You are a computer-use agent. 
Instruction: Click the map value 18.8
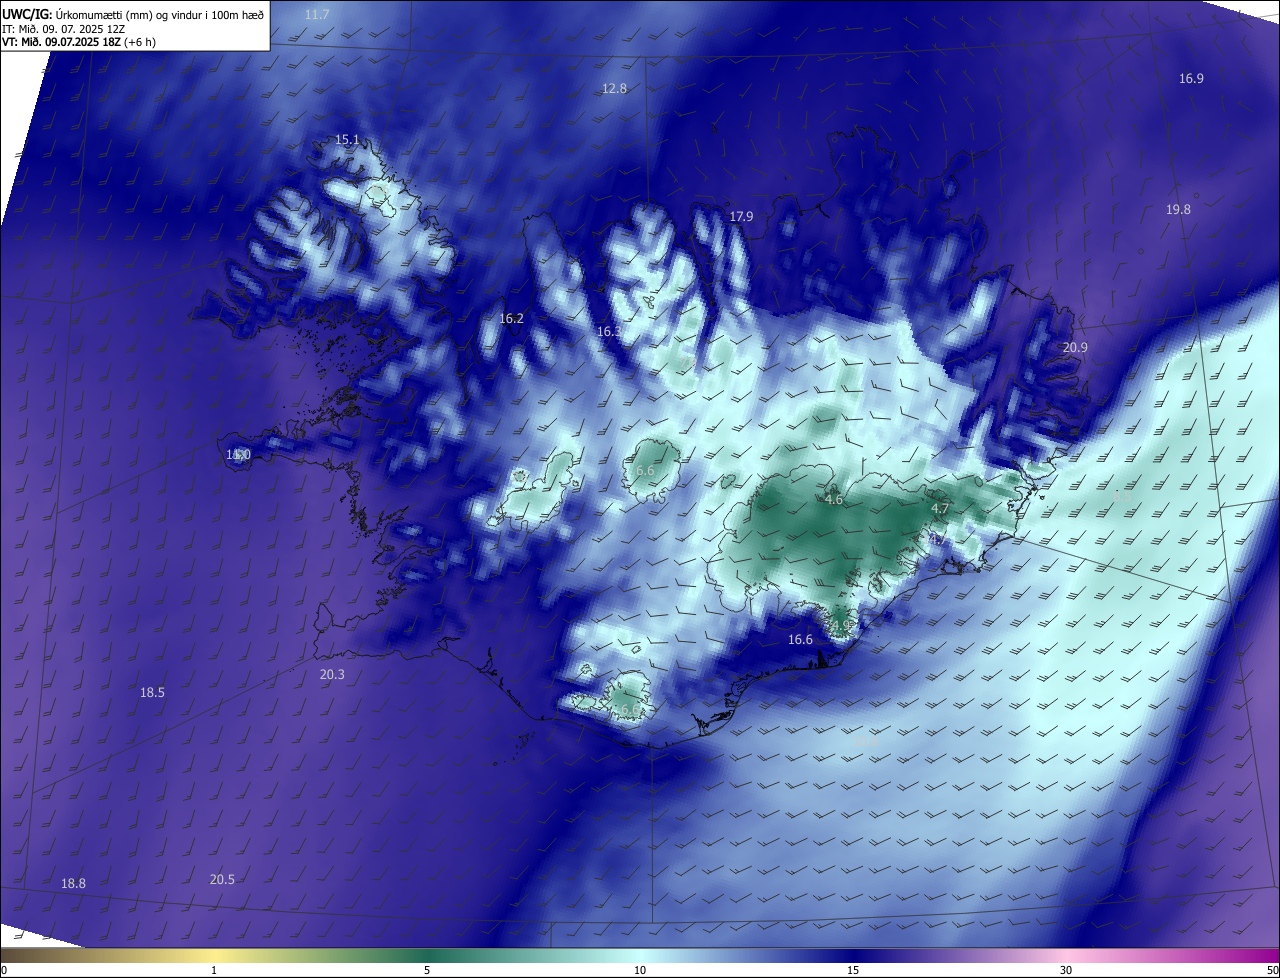(x=73, y=883)
